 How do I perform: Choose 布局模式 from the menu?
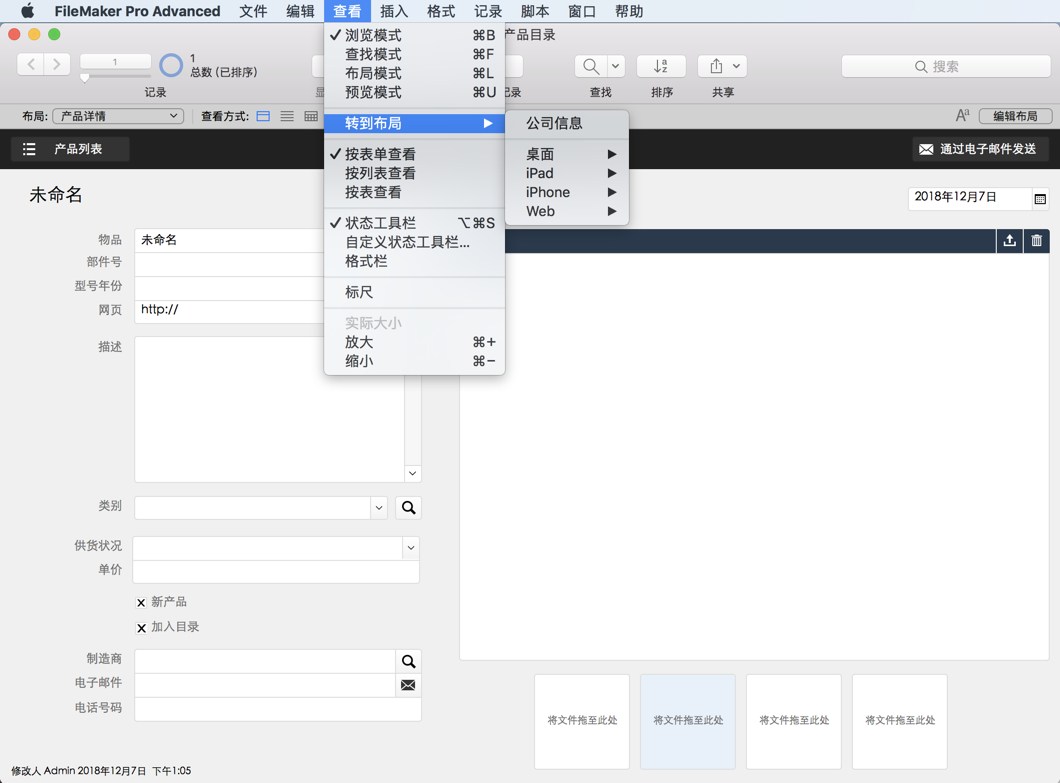coord(414,73)
